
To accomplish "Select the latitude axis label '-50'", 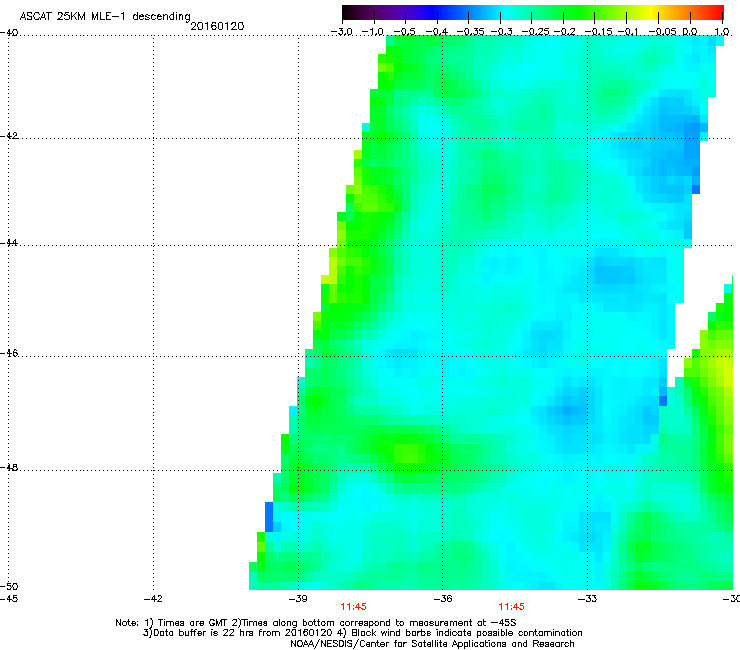I will click(x=8, y=587).
